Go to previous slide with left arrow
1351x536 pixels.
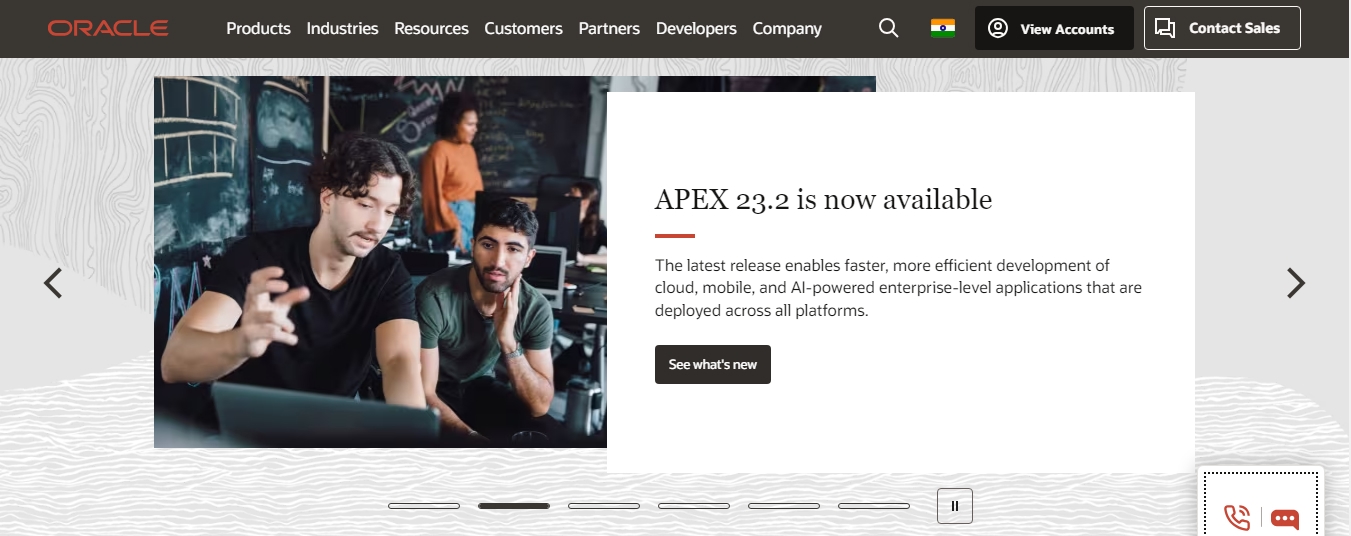pyautogui.click(x=53, y=283)
